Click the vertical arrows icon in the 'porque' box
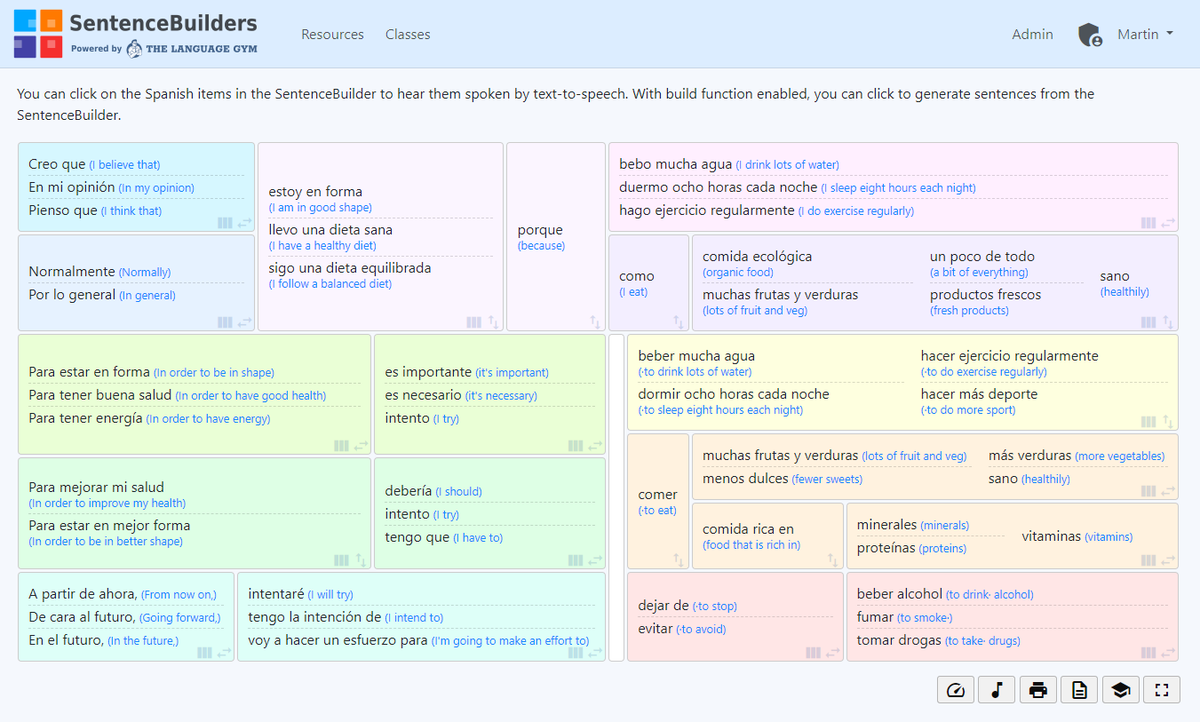 click(x=595, y=322)
